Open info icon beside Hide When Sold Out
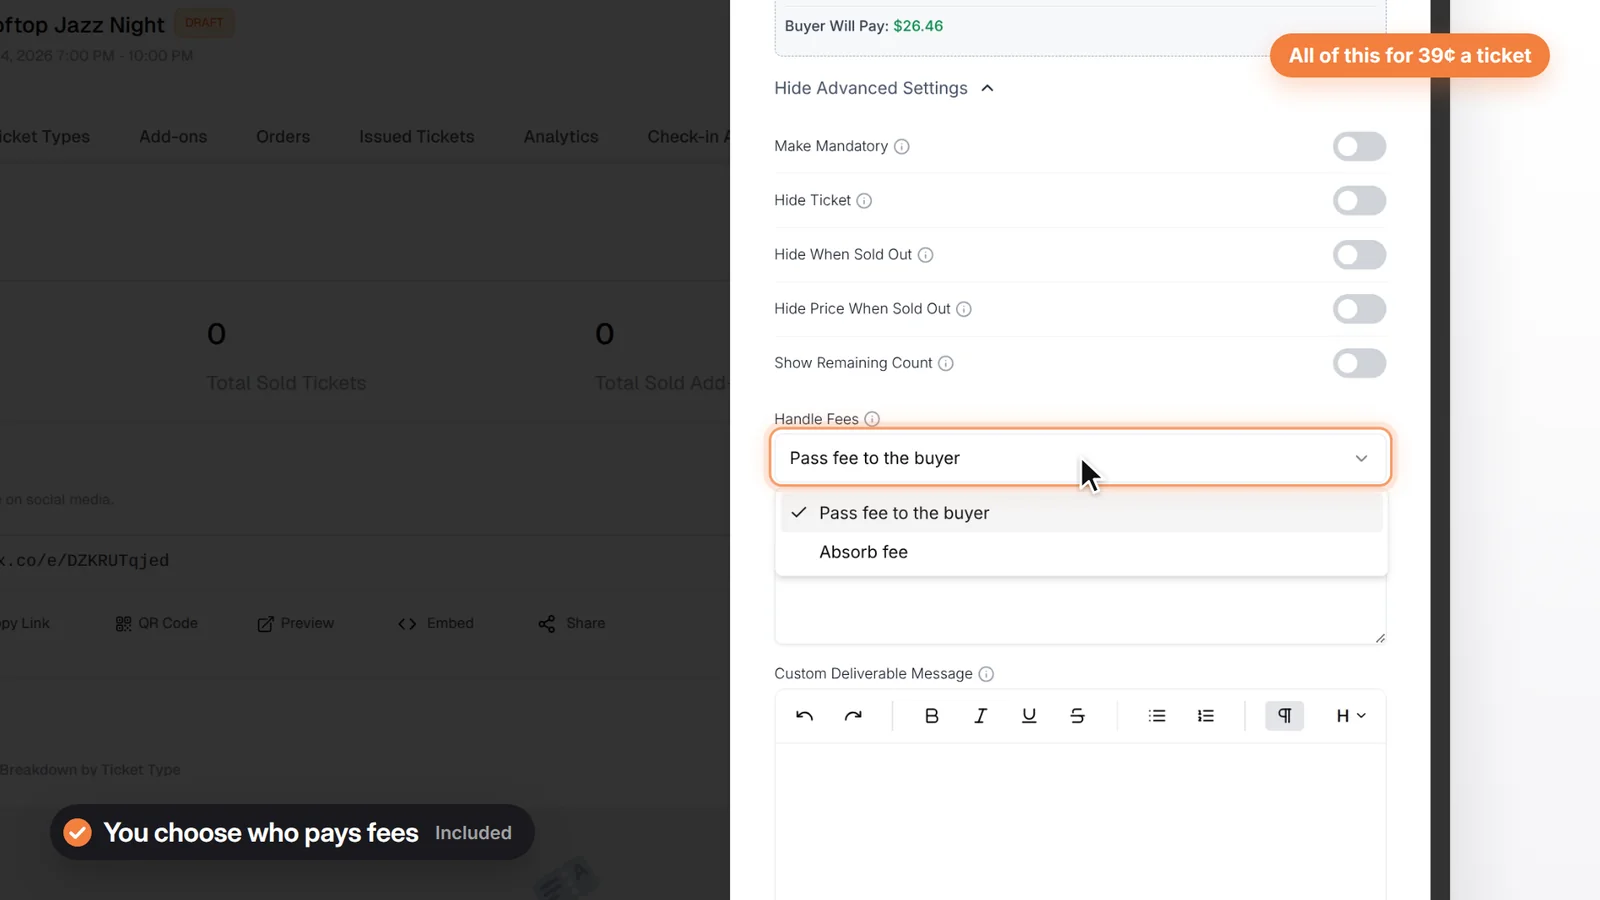Viewport: 1600px width, 900px height. (x=926, y=255)
